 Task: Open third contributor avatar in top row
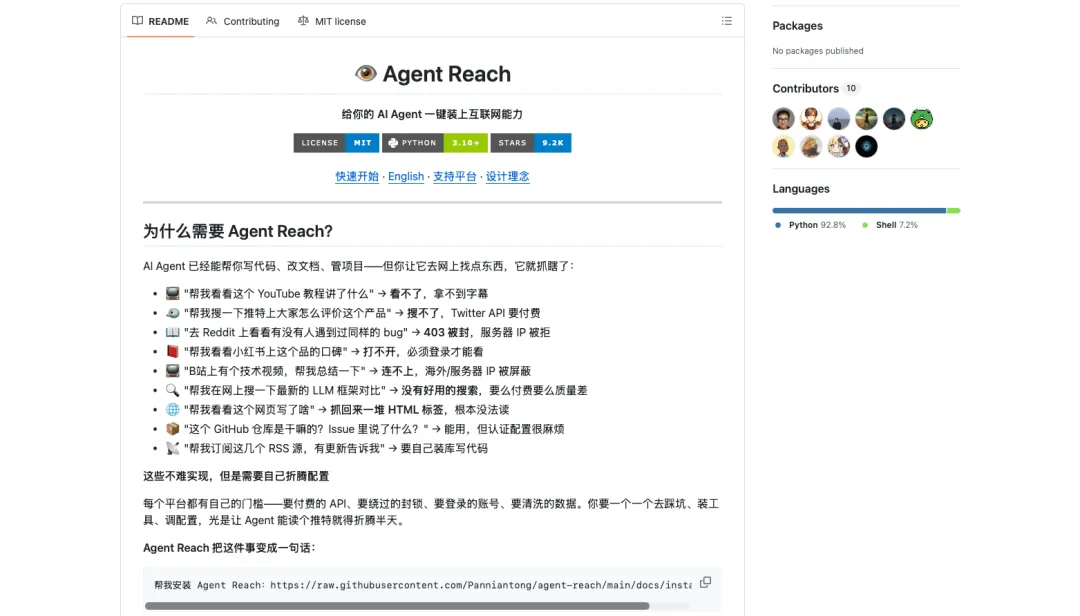coord(838,119)
